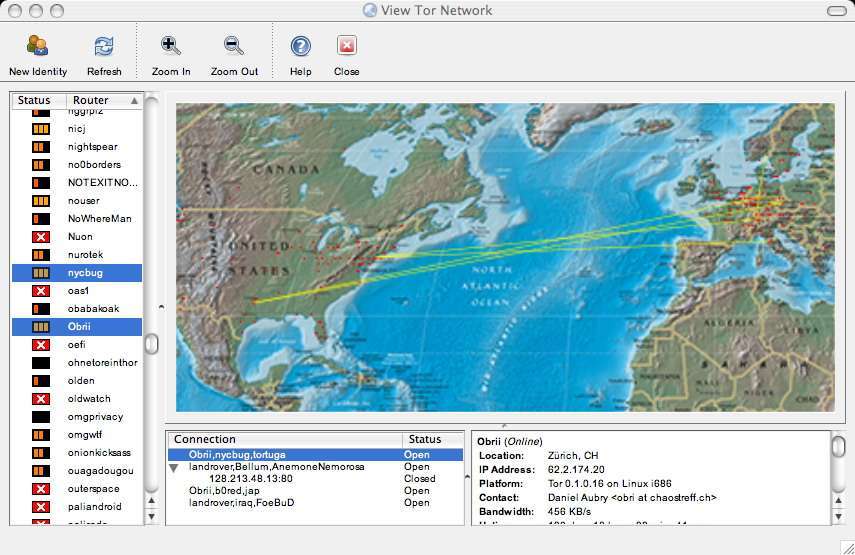This screenshot has height=555, width=855.
Task: Click the offline icon beside oldwatch
Action: [x=41, y=399]
